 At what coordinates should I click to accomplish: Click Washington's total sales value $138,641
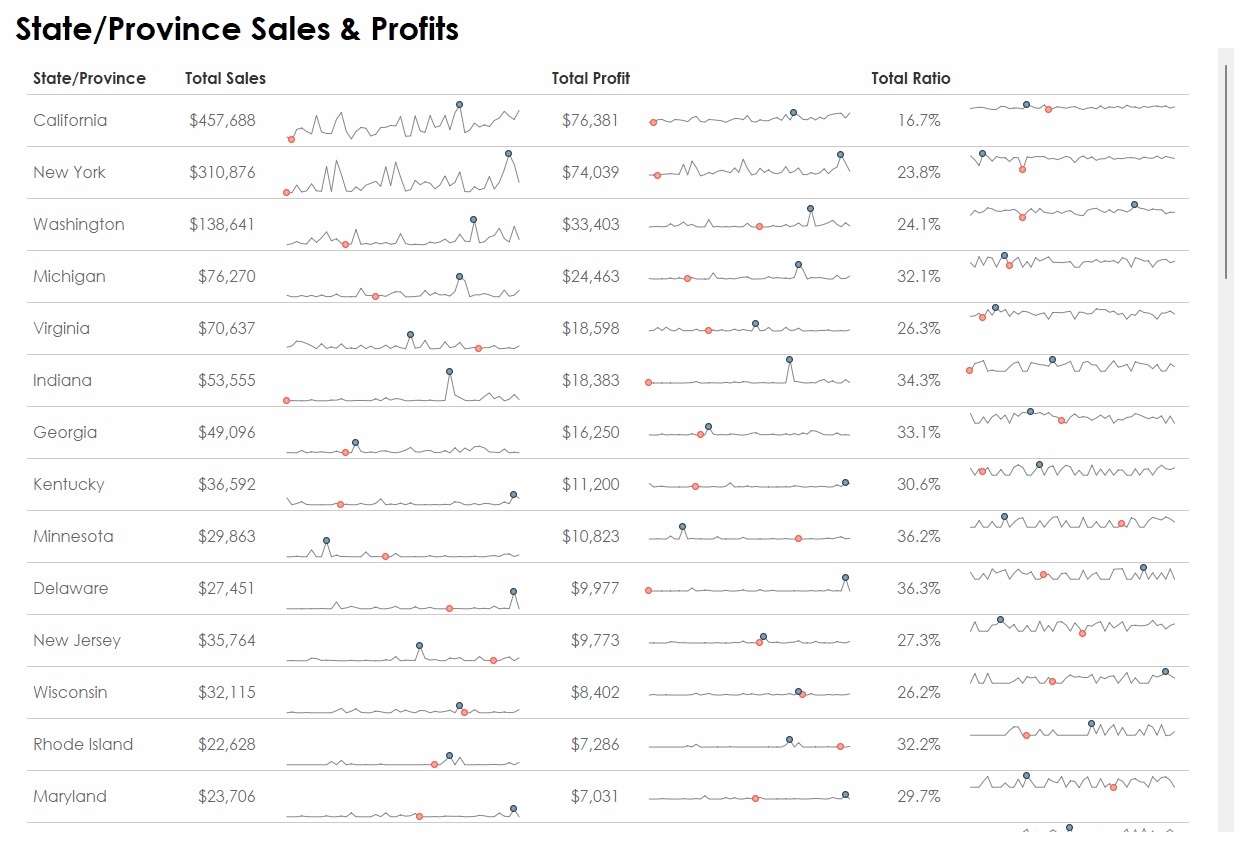click(221, 224)
